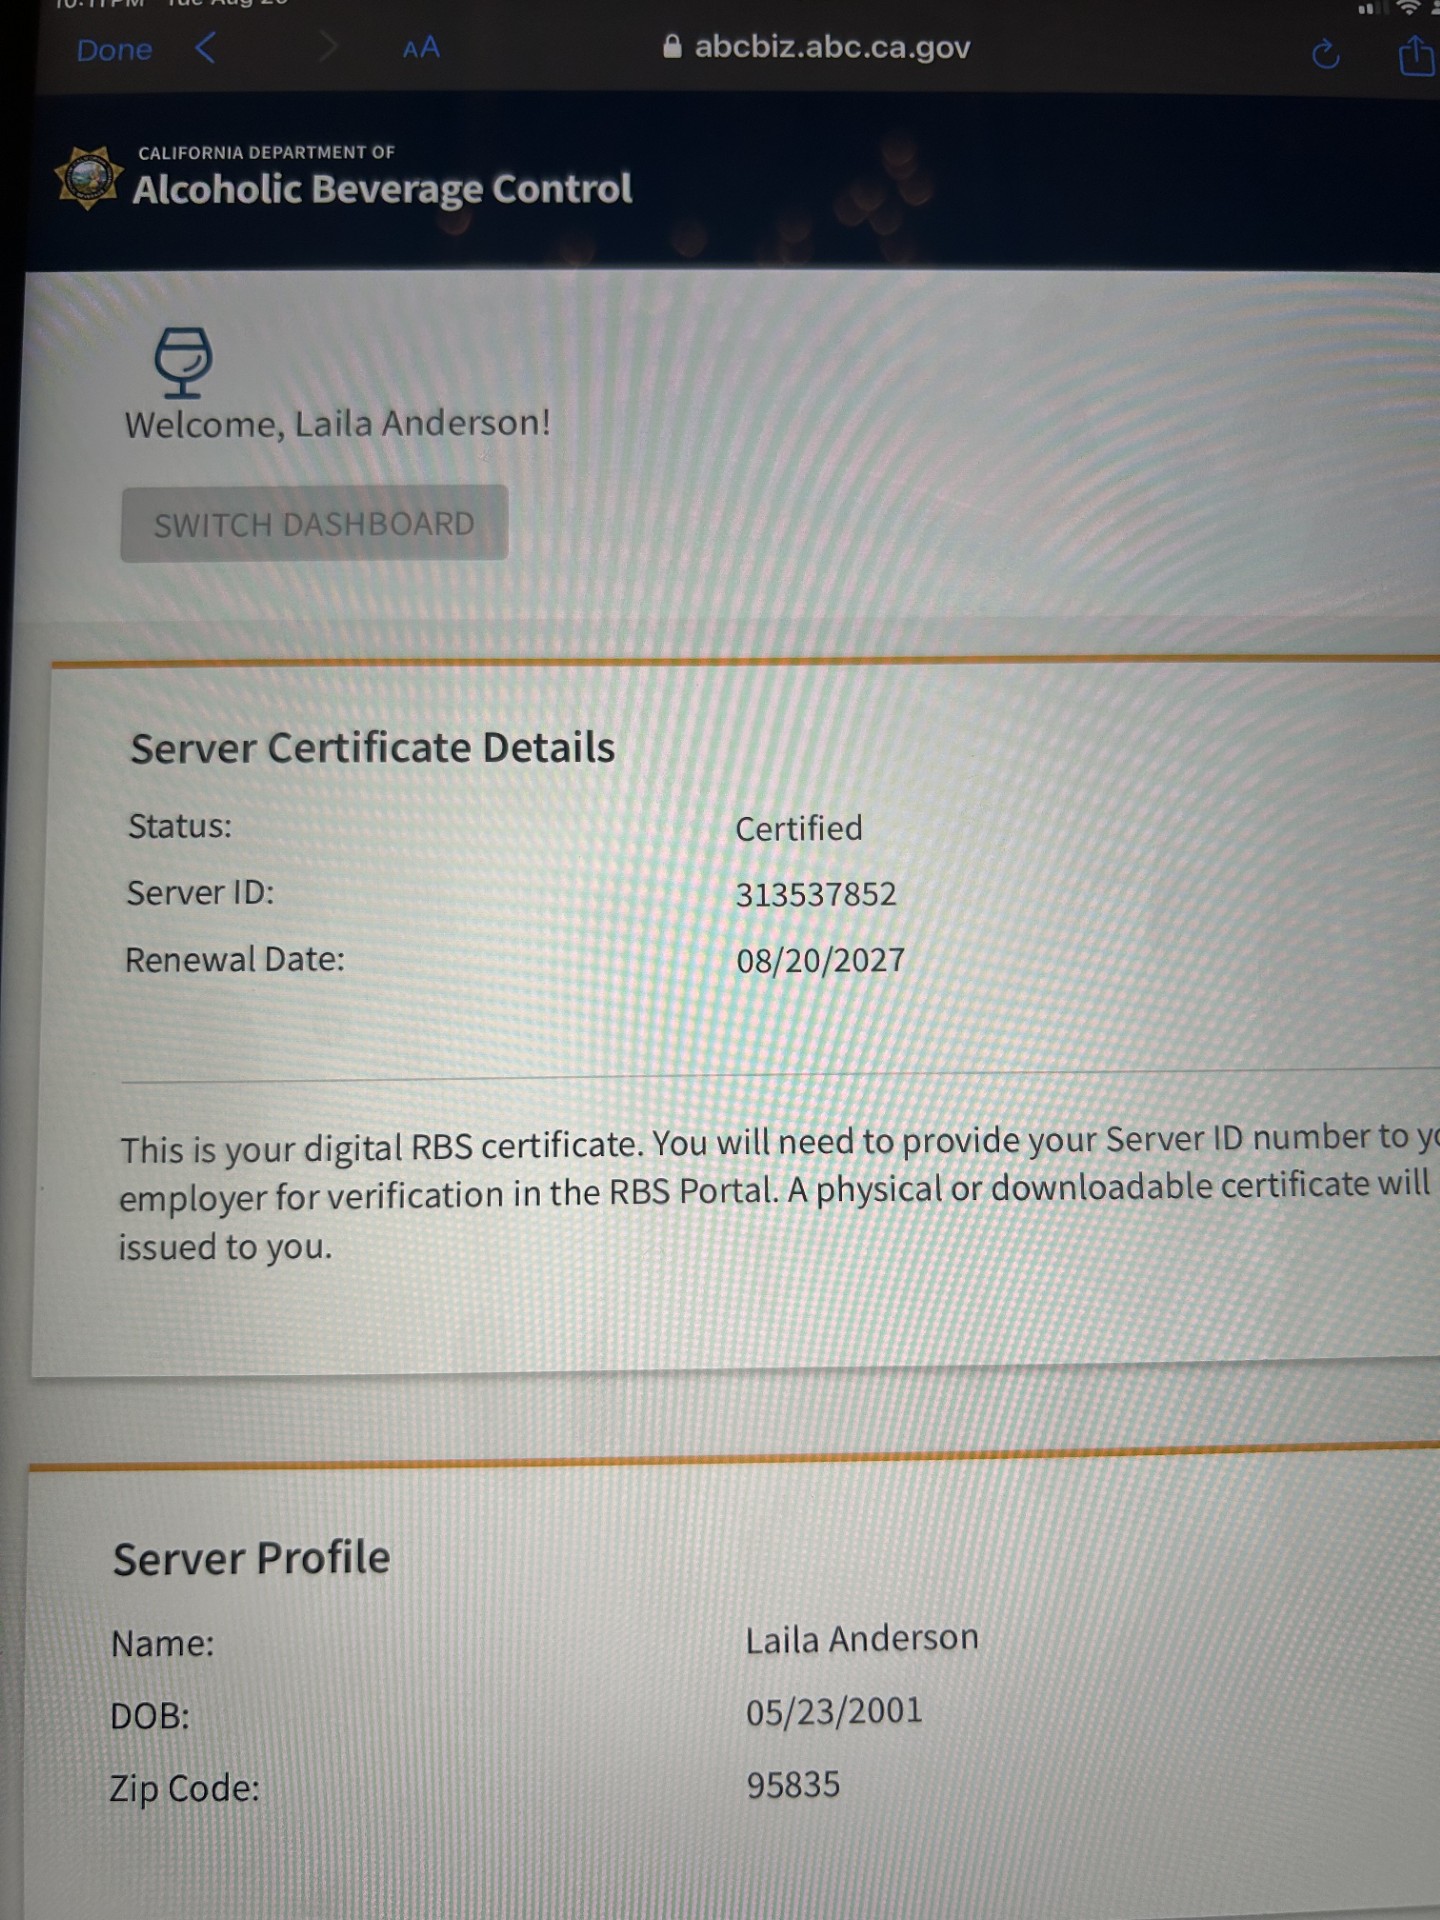Tap the Wi-Fi icon in status bar
Viewport: 1440px width, 1920px height.
click(1409, 8)
